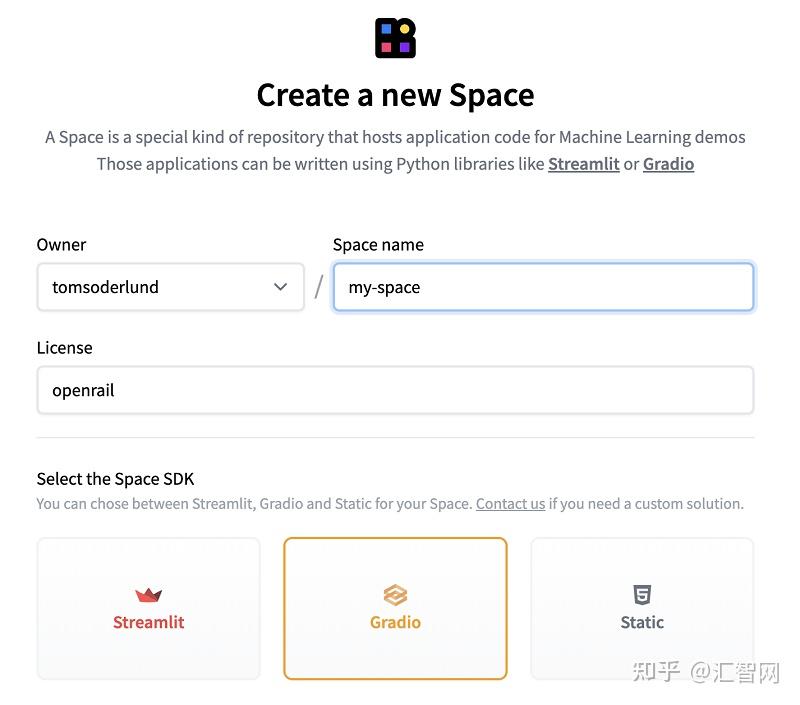The width and height of the screenshot is (800, 705).
Task: Choose Streamlit as the Space SDK
Action: (x=148, y=608)
